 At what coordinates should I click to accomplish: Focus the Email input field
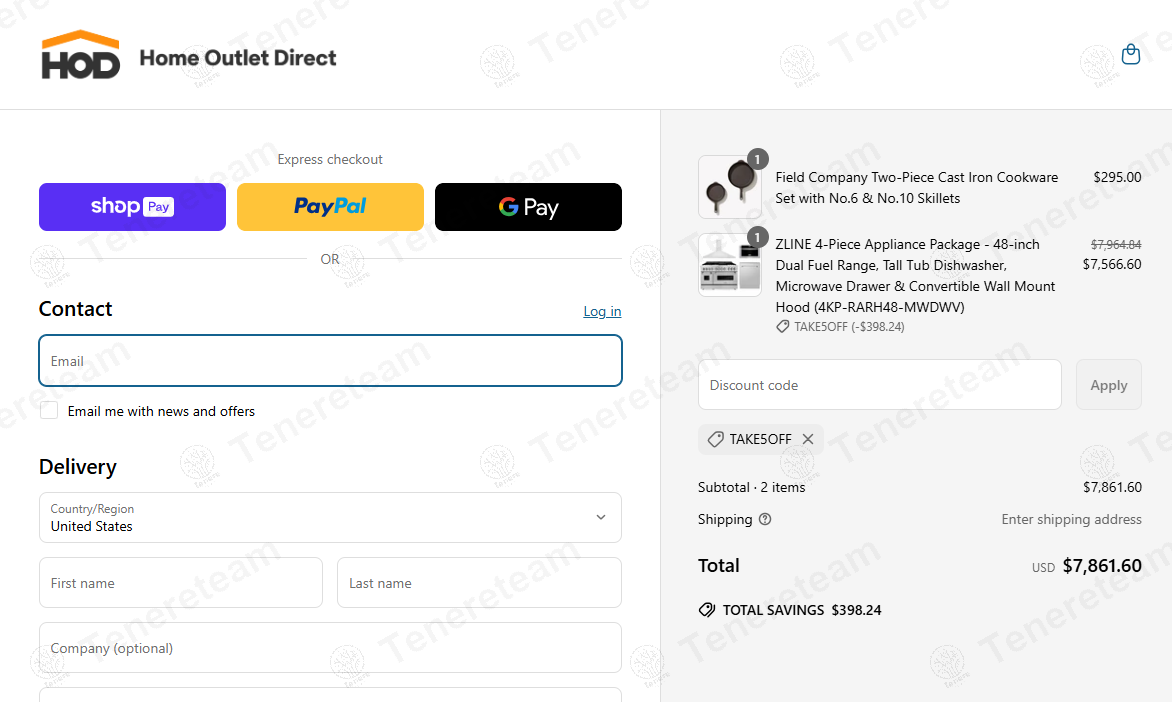(330, 361)
